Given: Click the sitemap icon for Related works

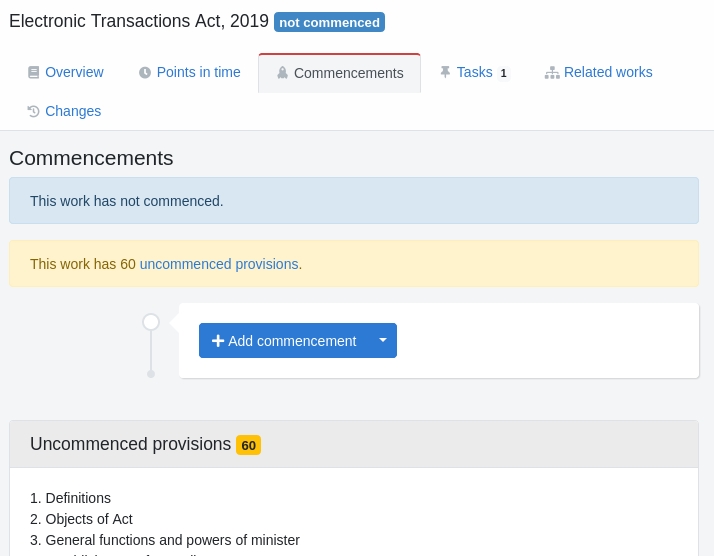Looking at the screenshot, I should click(x=552, y=73).
